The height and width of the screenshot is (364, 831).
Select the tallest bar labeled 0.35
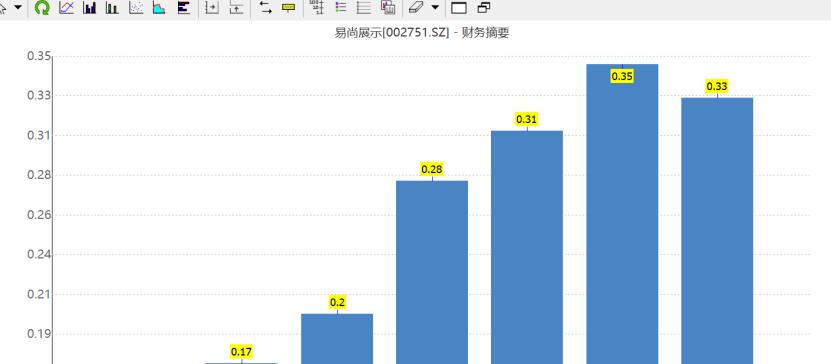(622, 214)
